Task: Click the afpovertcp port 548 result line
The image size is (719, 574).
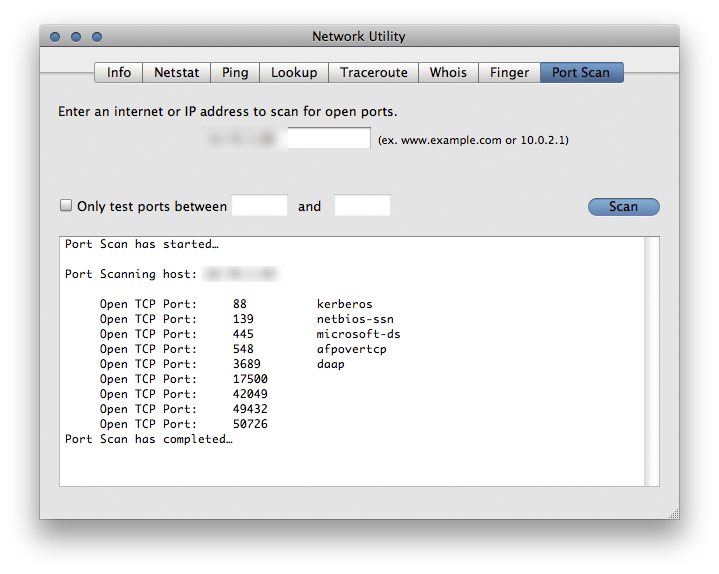Action: (243, 349)
